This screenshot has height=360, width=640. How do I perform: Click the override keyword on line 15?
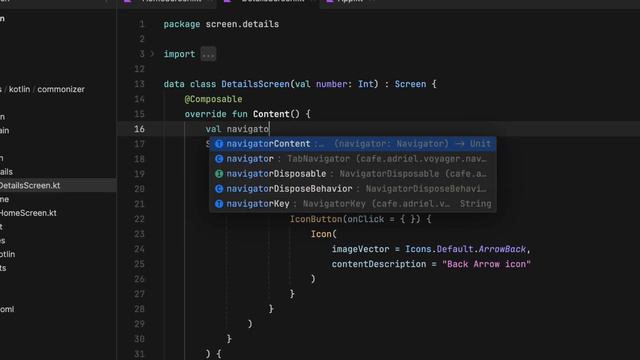pos(205,114)
